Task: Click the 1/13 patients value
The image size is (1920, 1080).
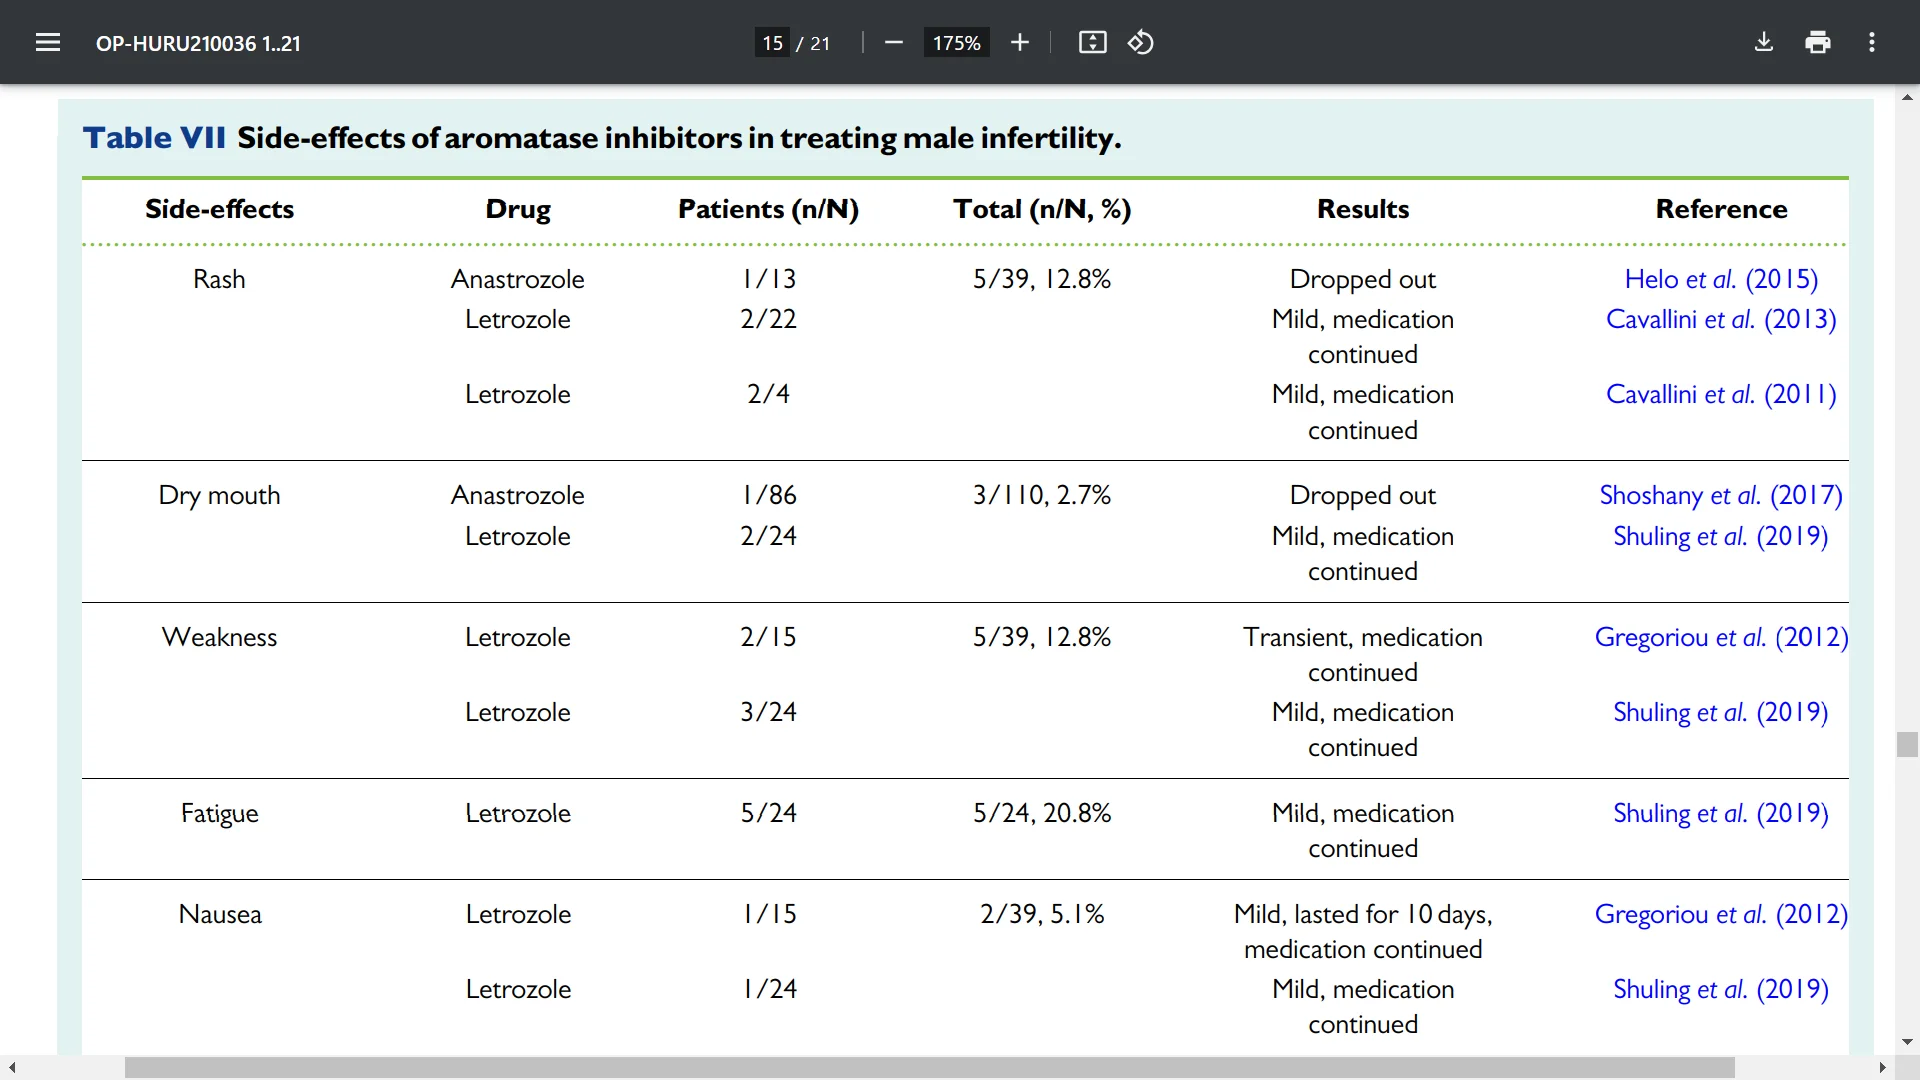Action: click(768, 279)
